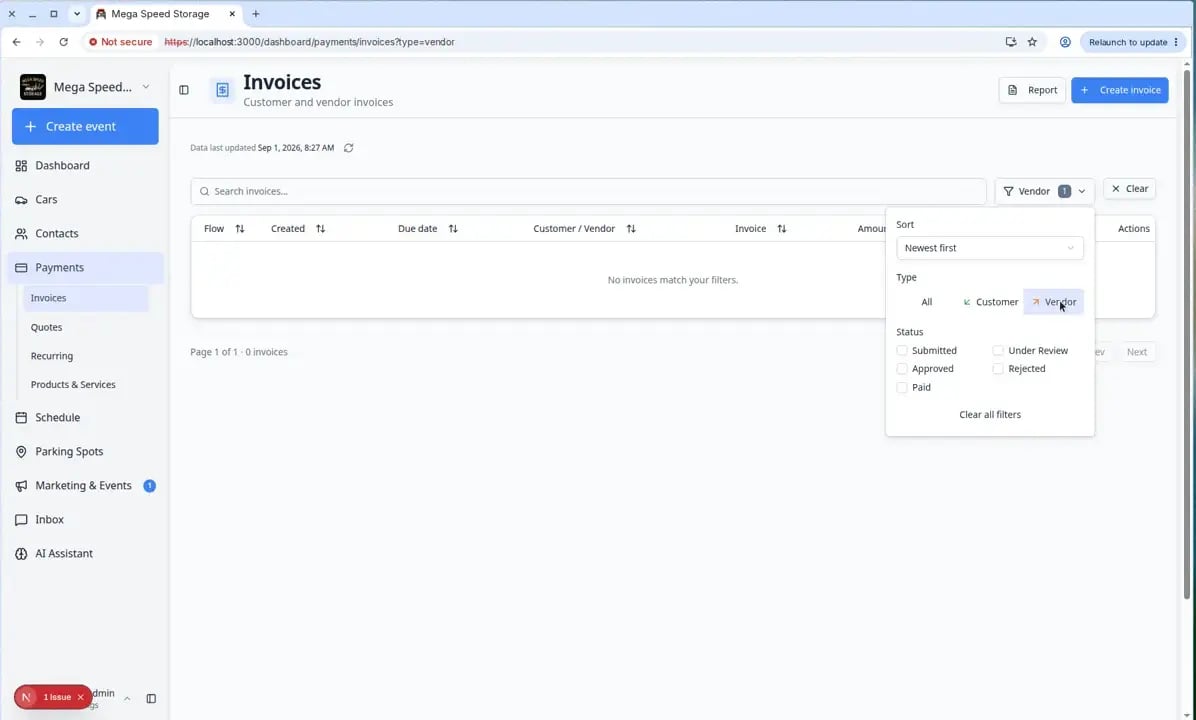Click Clear all filters link
The width and height of the screenshot is (1196, 720).
tap(989, 415)
